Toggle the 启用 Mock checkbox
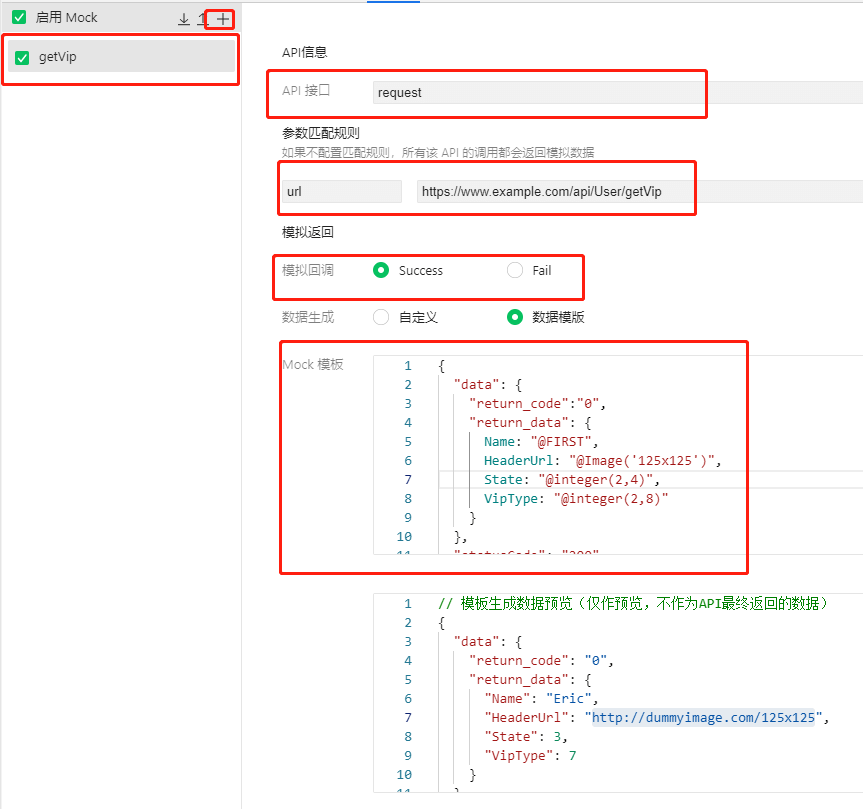 click(19, 17)
